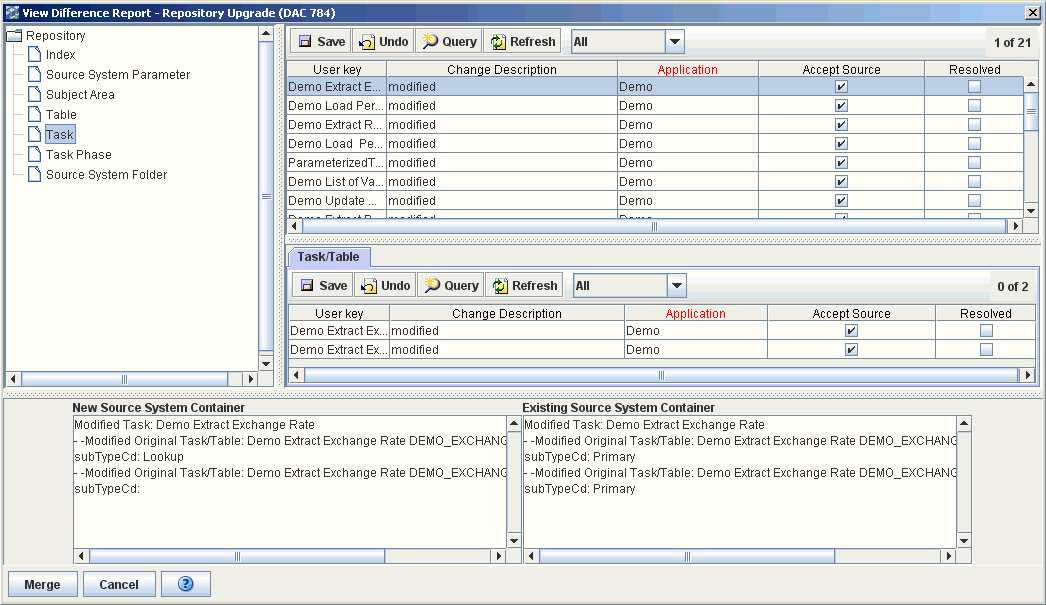The image size is (1046, 605).
Task: Click first 'subTypeCd: Primary' in Existing container
Action: (x=580, y=457)
